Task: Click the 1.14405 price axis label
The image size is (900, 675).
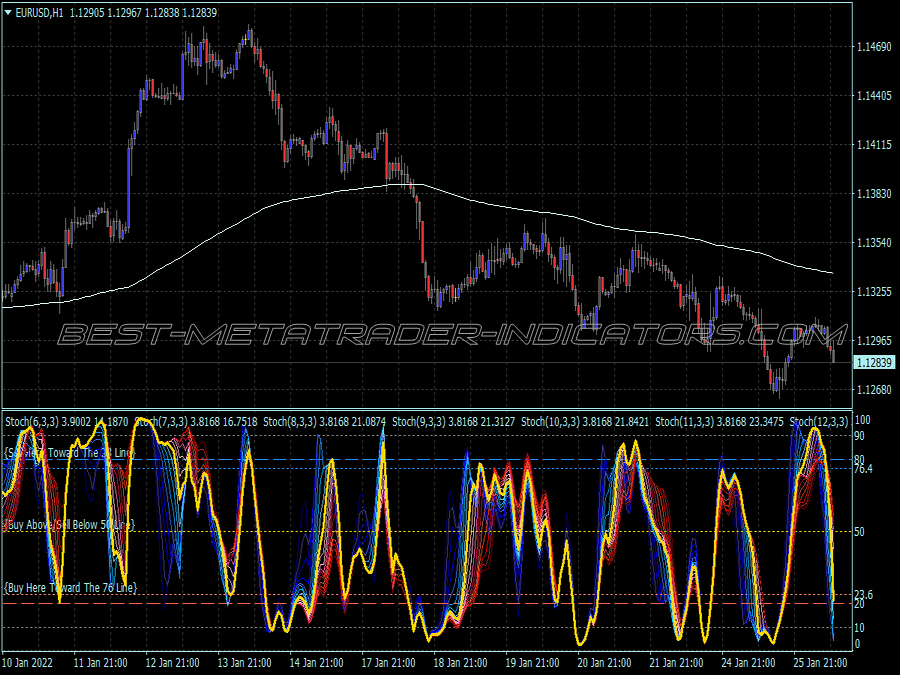Action: pos(874,95)
